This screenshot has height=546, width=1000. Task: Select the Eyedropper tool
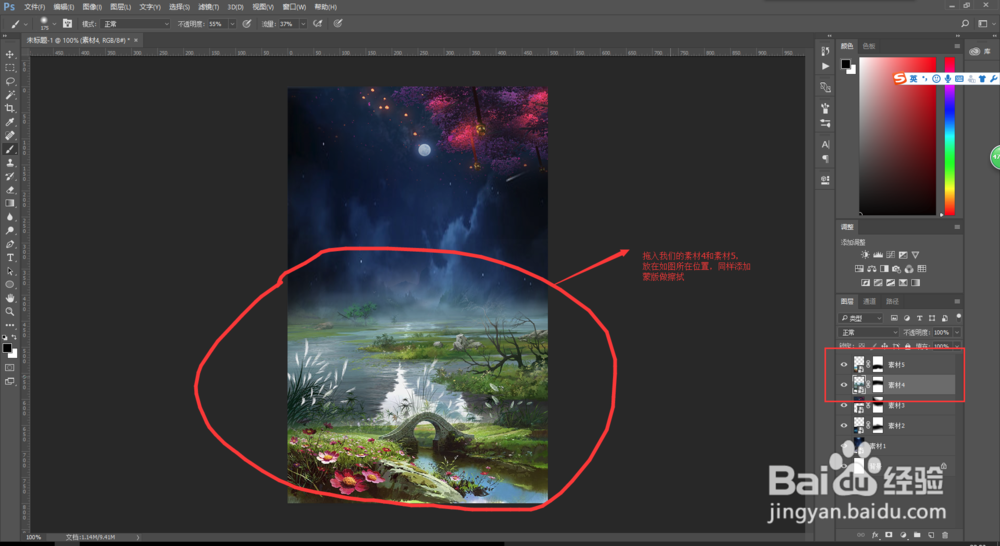pyautogui.click(x=10, y=122)
